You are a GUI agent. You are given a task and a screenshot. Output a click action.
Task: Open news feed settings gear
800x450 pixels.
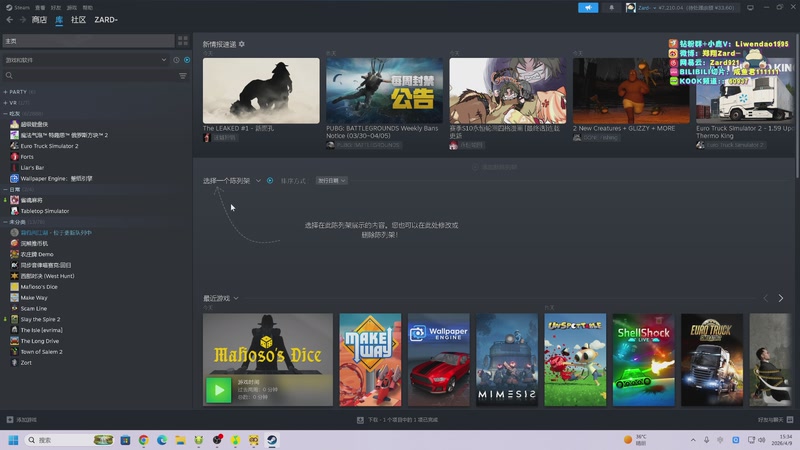click(242, 44)
